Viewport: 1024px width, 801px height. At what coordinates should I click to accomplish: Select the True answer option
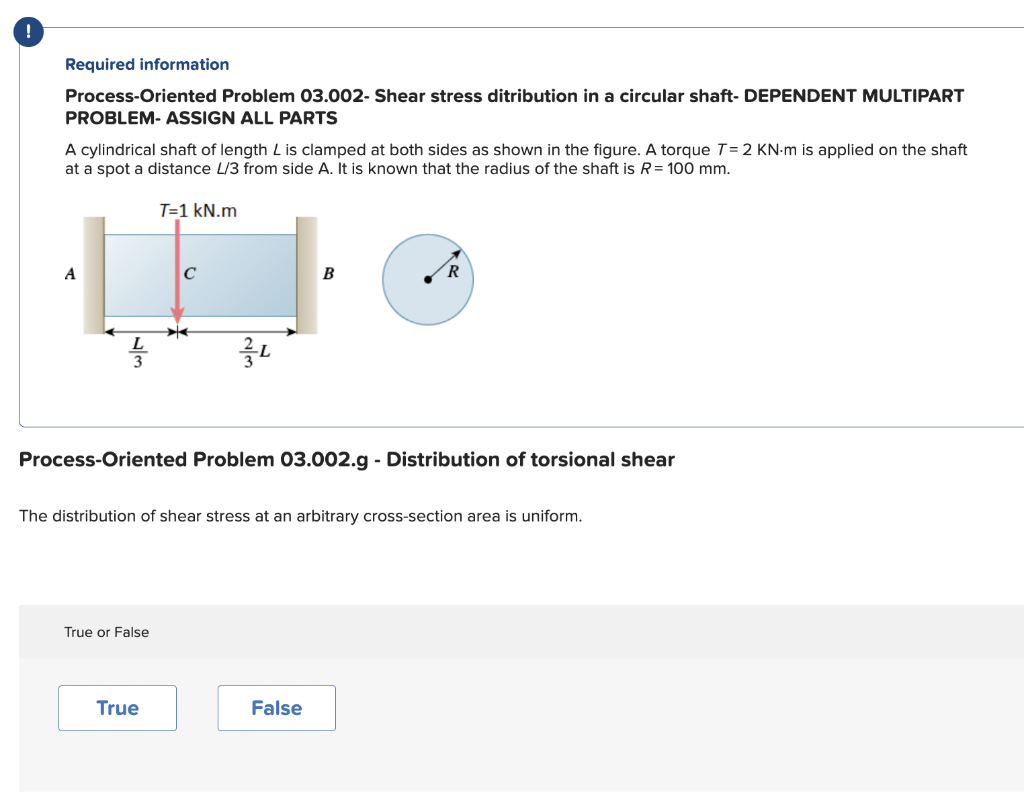tap(117, 707)
